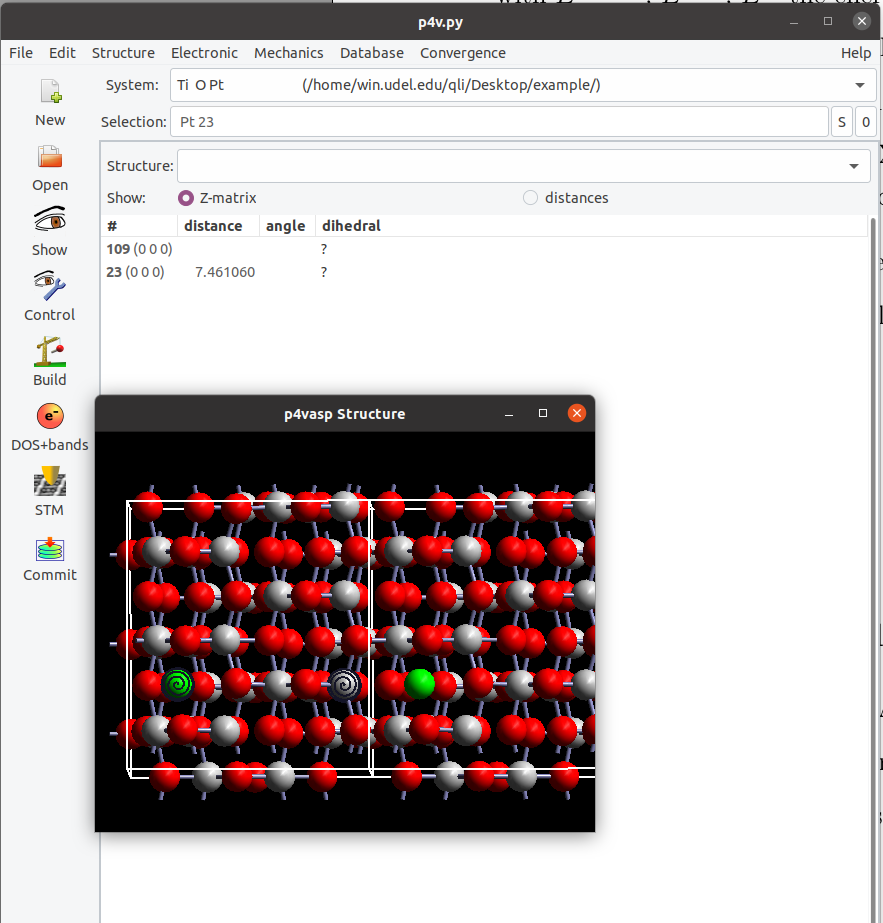Open the Convergence menu

pyautogui.click(x=462, y=53)
